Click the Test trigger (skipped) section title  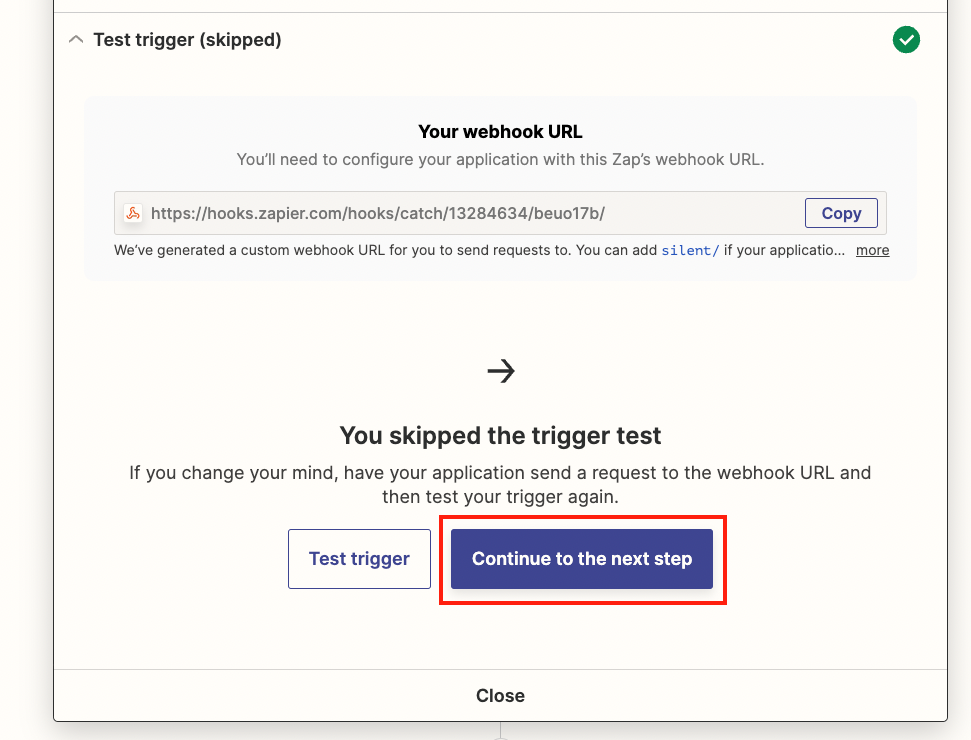pyautogui.click(x=187, y=40)
